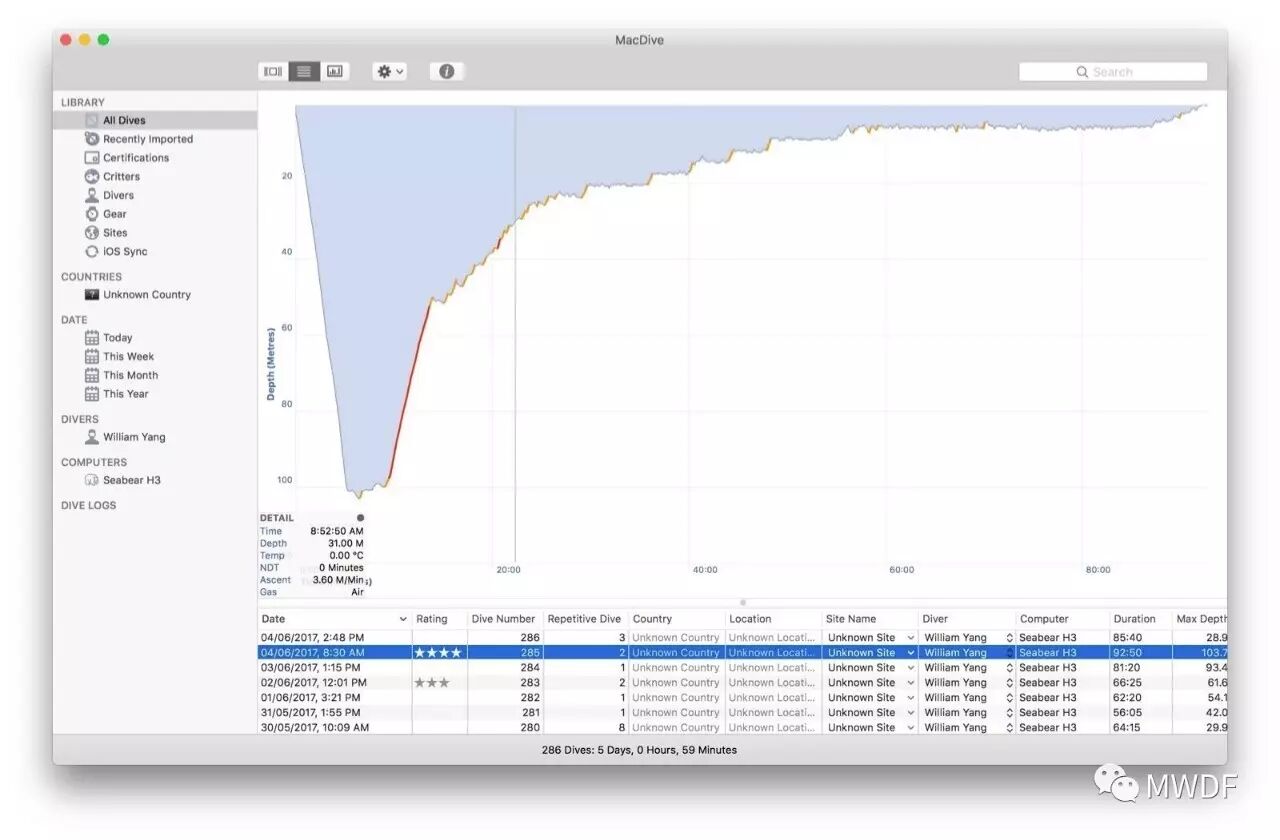Sort by the Date column header
The height and width of the screenshot is (840, 1280).
(x=334, y=619)
